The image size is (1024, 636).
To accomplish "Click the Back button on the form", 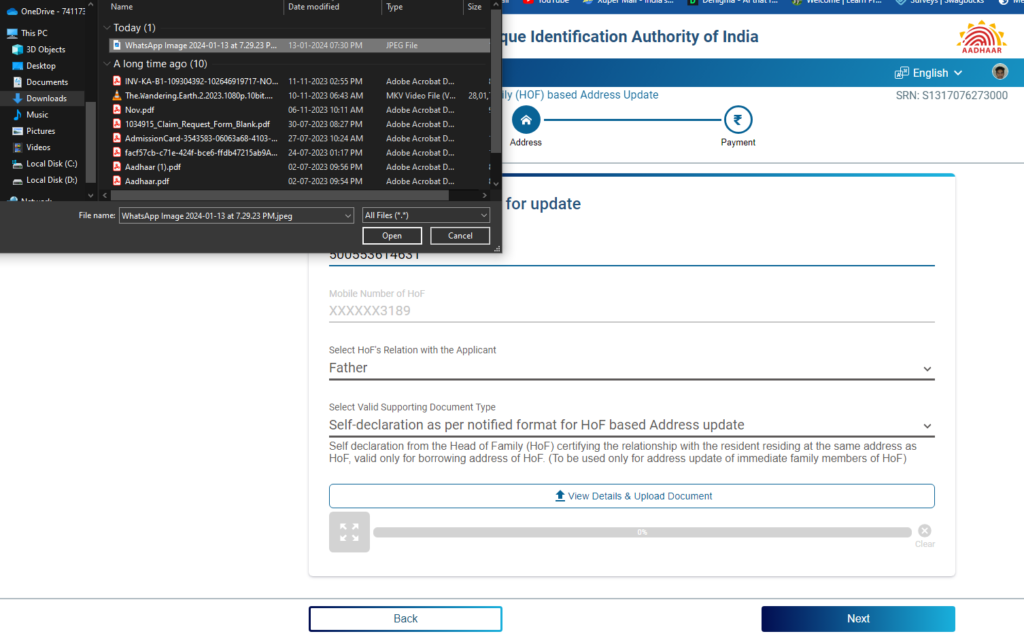I will [x=406, y=619].
